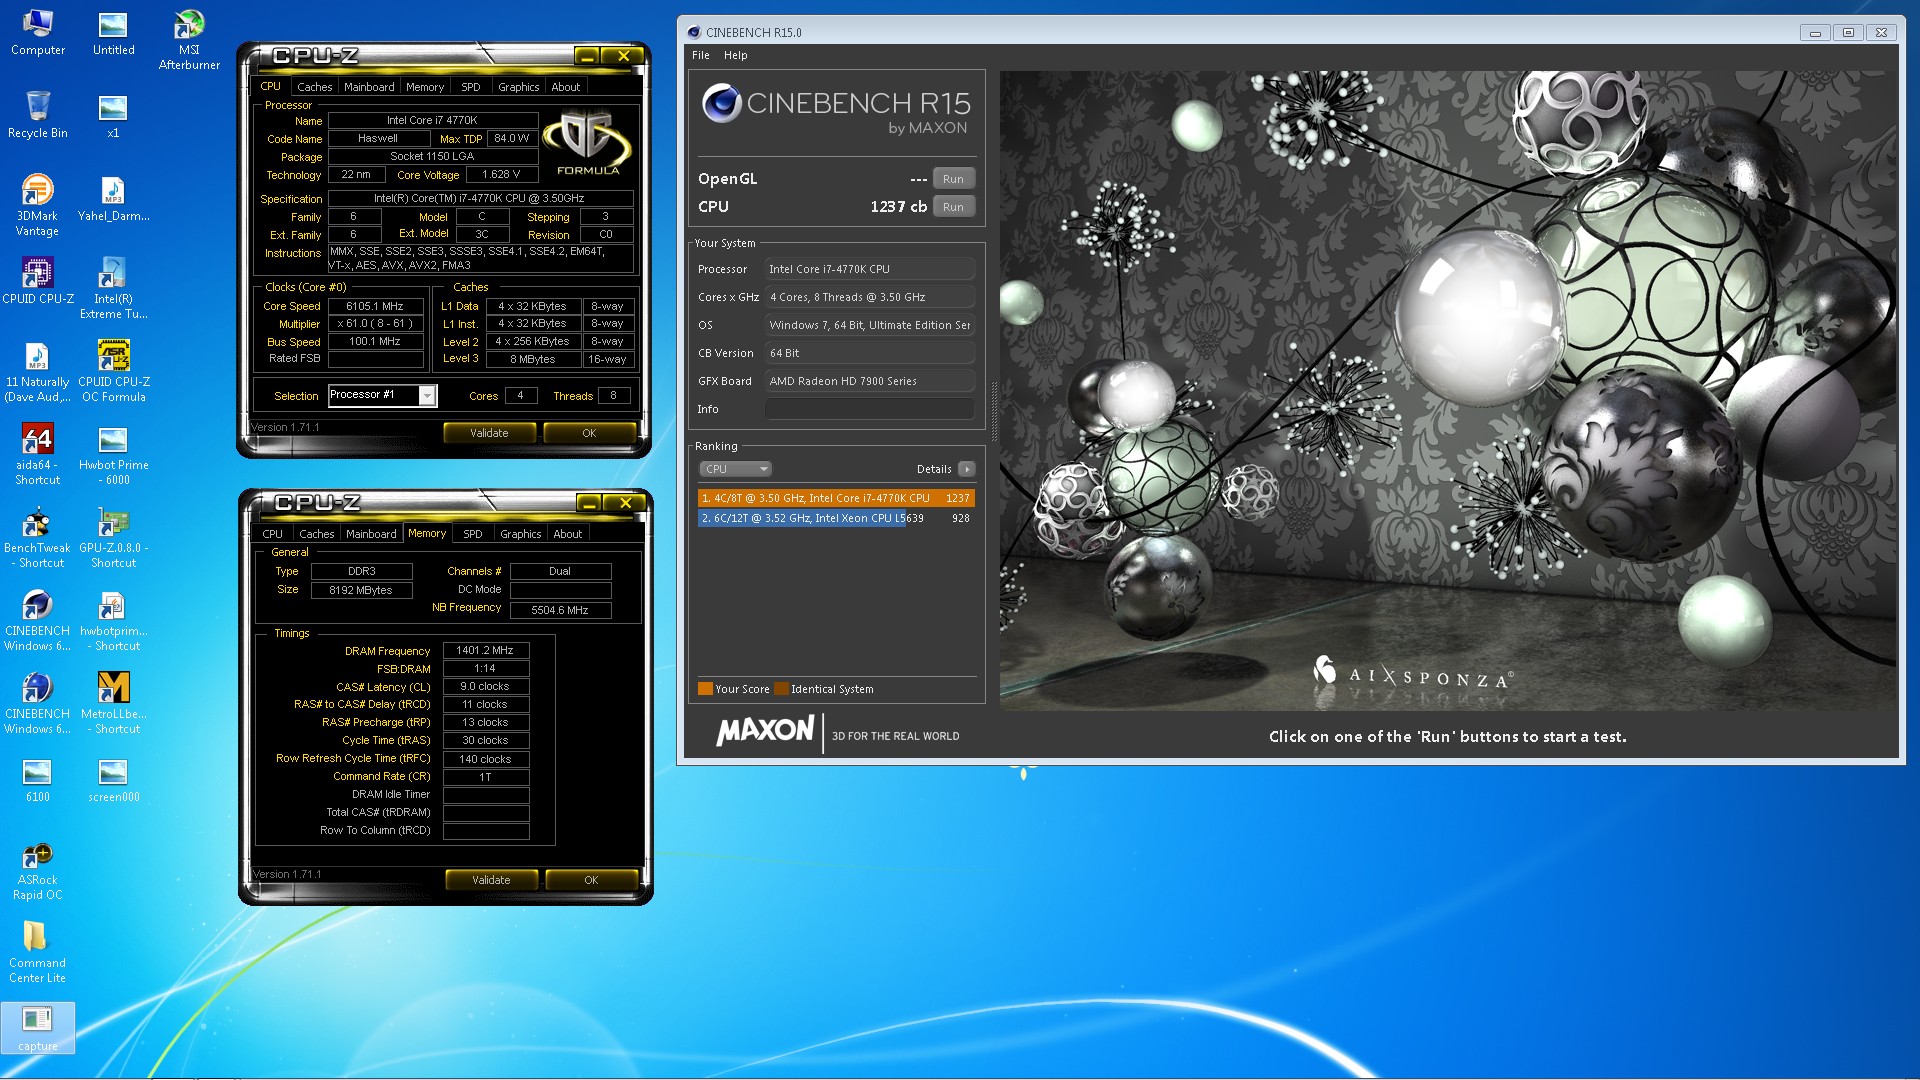
Task: Launch MetroLLbe shortcut icon
Action: coord(113,703)
